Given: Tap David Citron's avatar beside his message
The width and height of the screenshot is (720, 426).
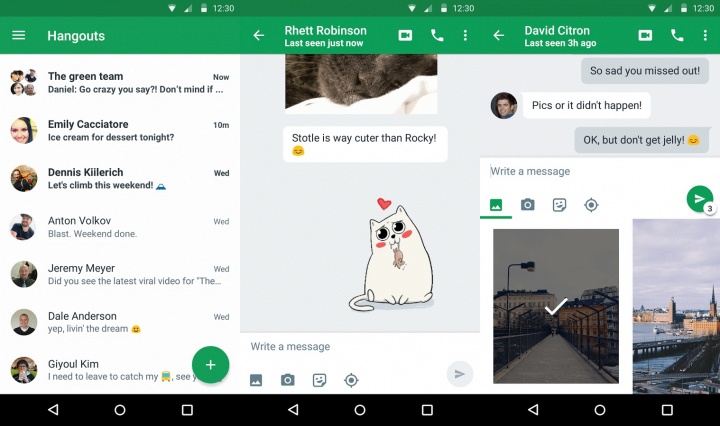Looking at the screenshot, I should tap(504, 106).
